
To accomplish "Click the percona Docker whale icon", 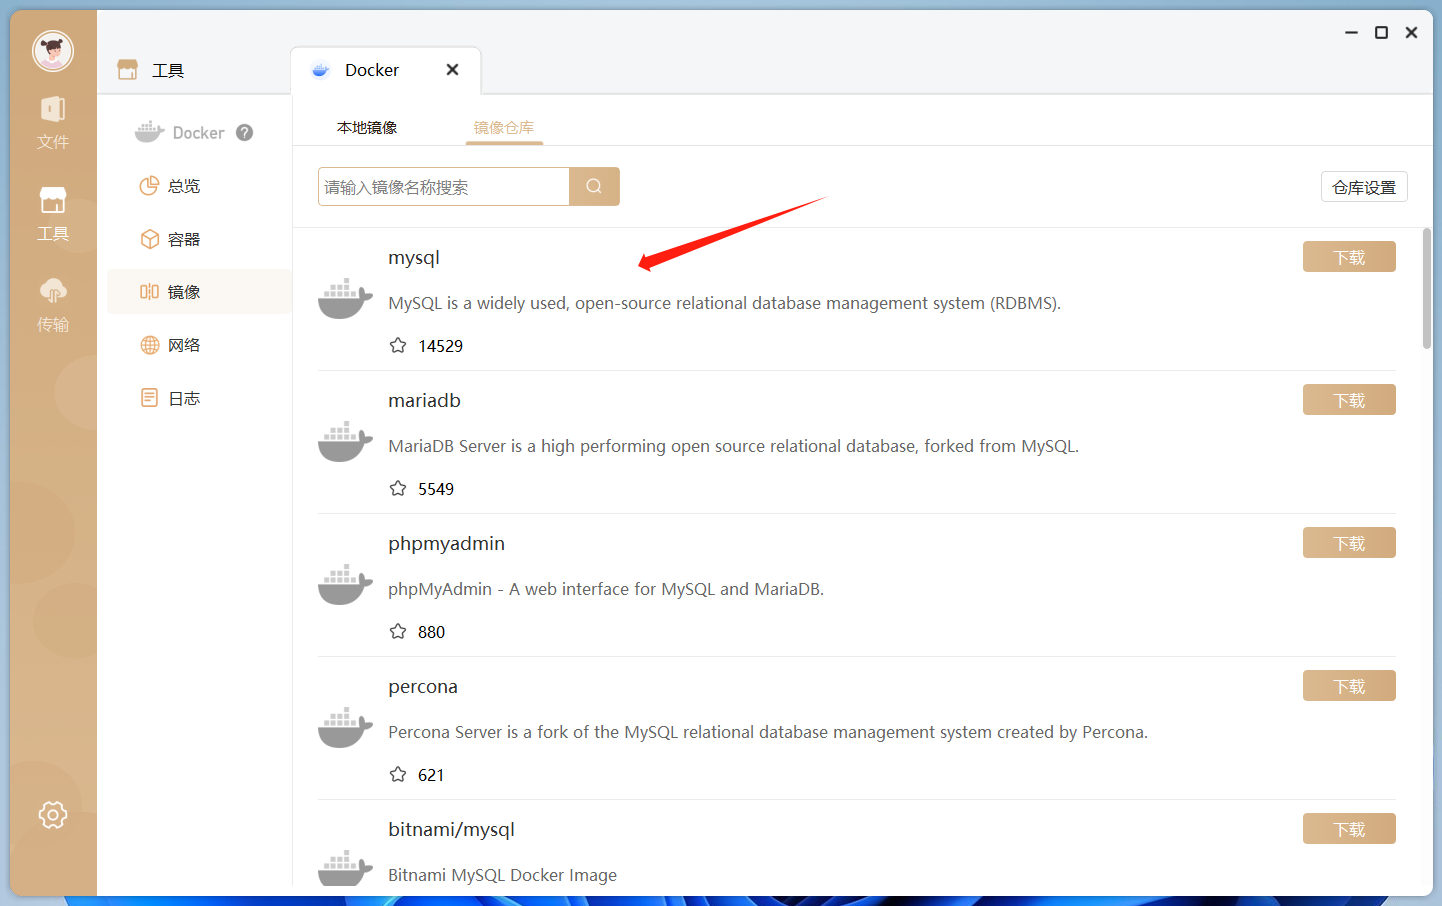I will click(x=345, y=728).
